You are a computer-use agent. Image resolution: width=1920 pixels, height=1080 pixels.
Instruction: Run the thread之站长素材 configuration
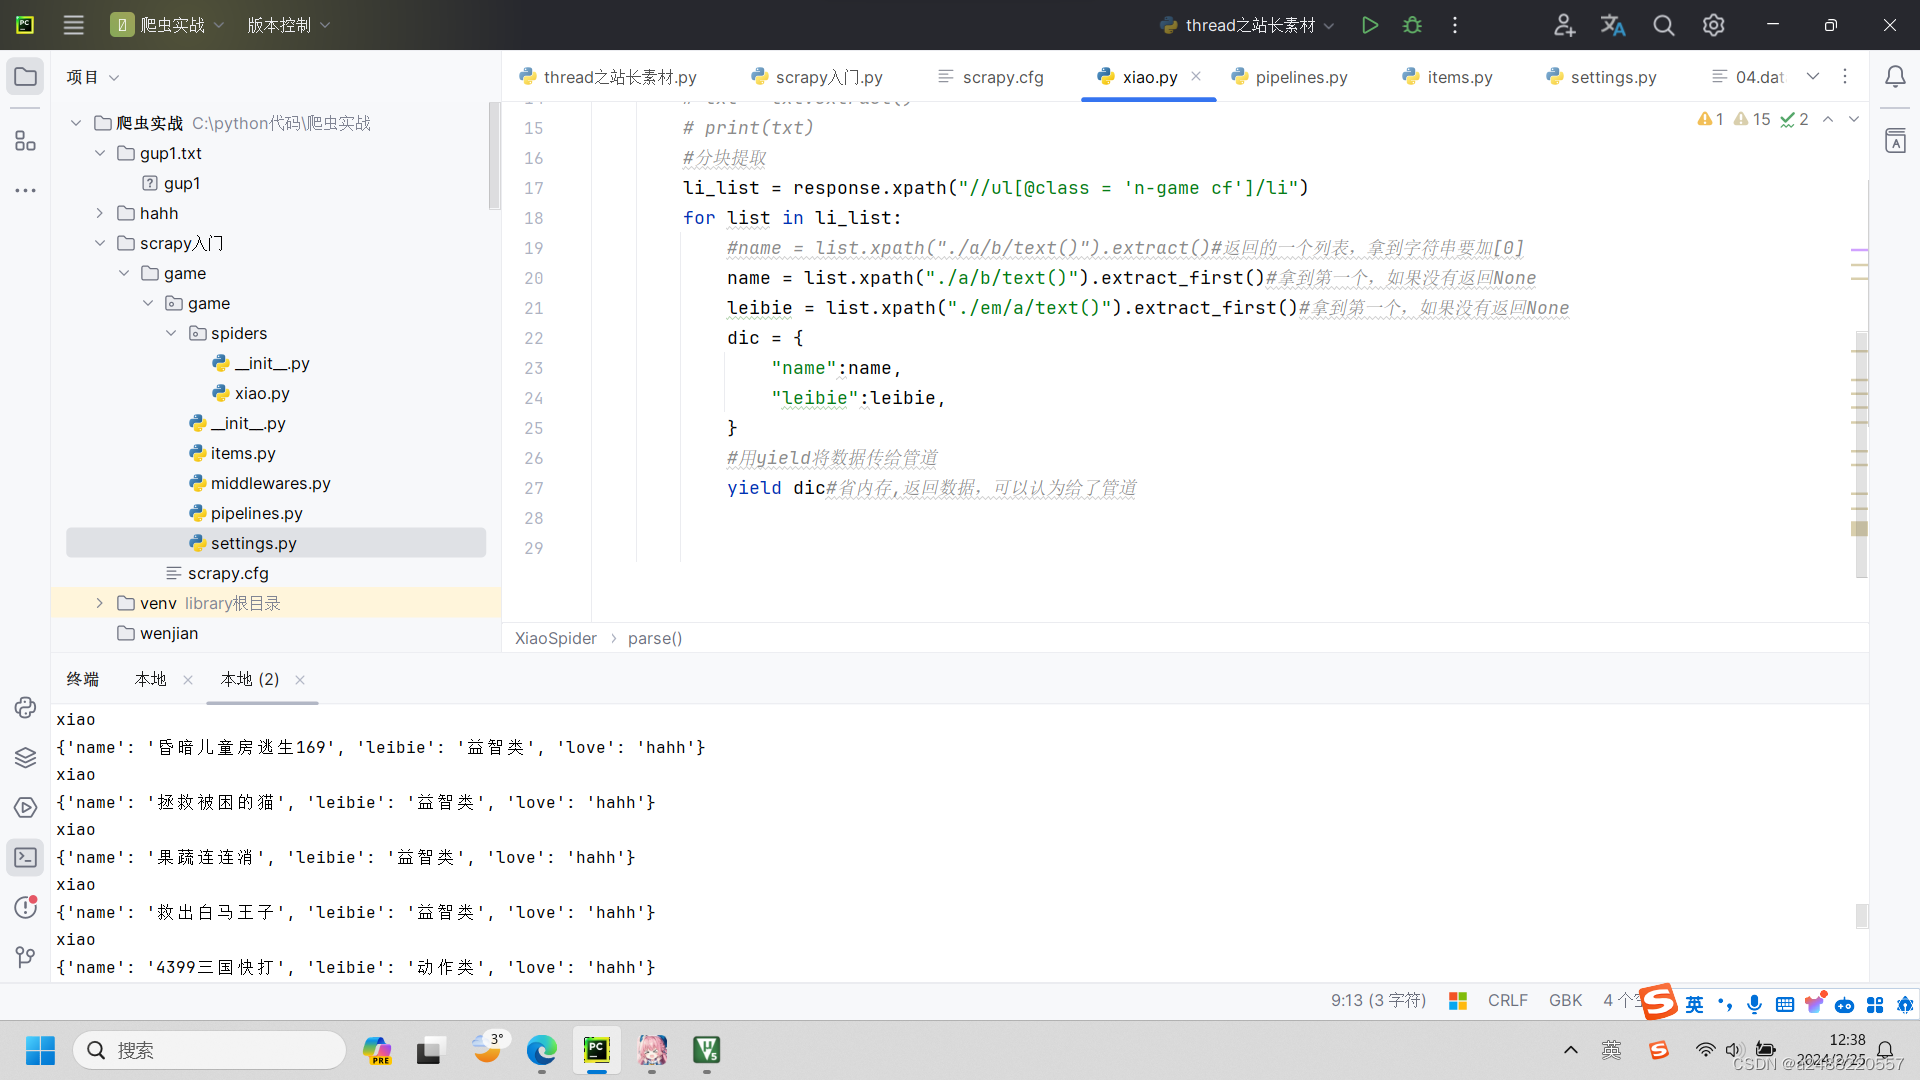pos(1370,25)
